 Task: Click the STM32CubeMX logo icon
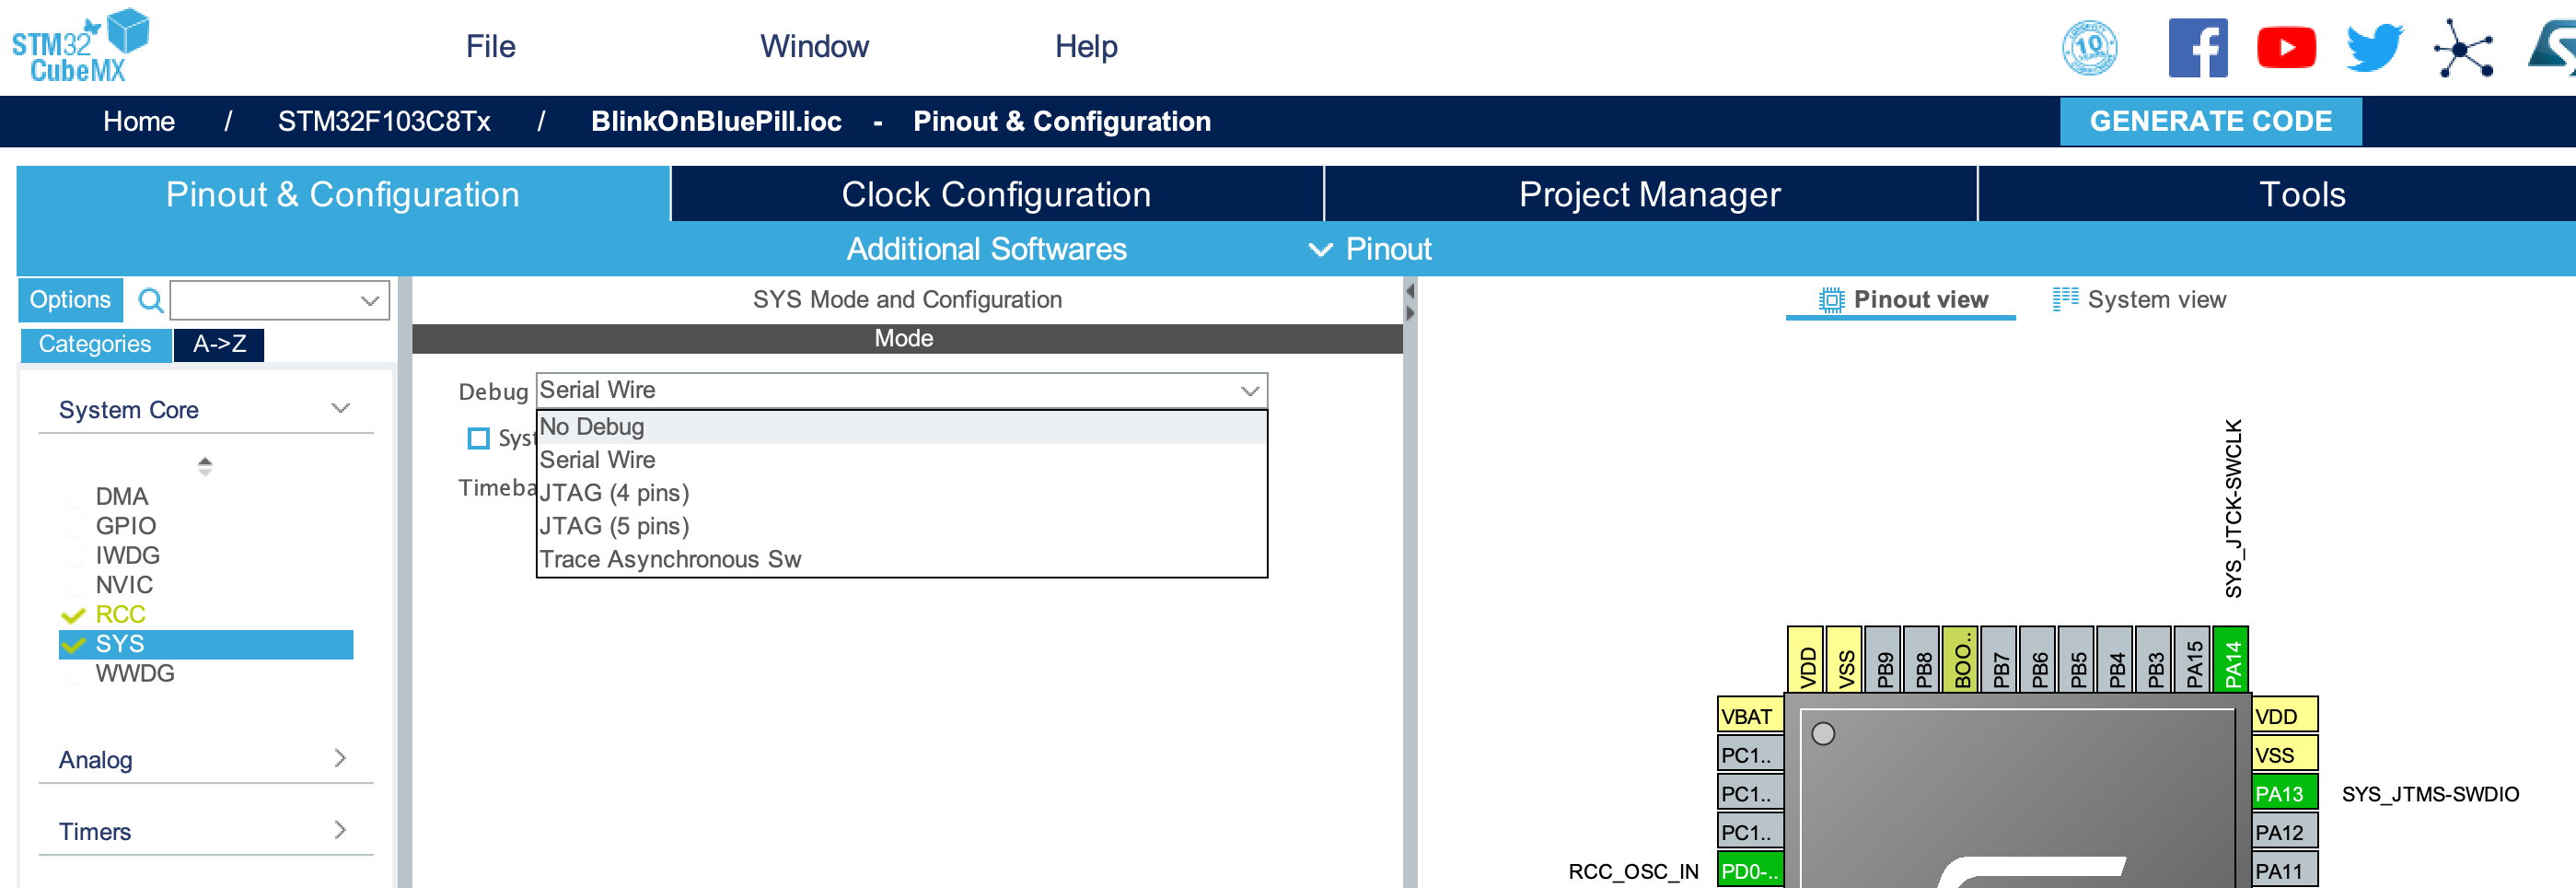[x=80, y=46]
